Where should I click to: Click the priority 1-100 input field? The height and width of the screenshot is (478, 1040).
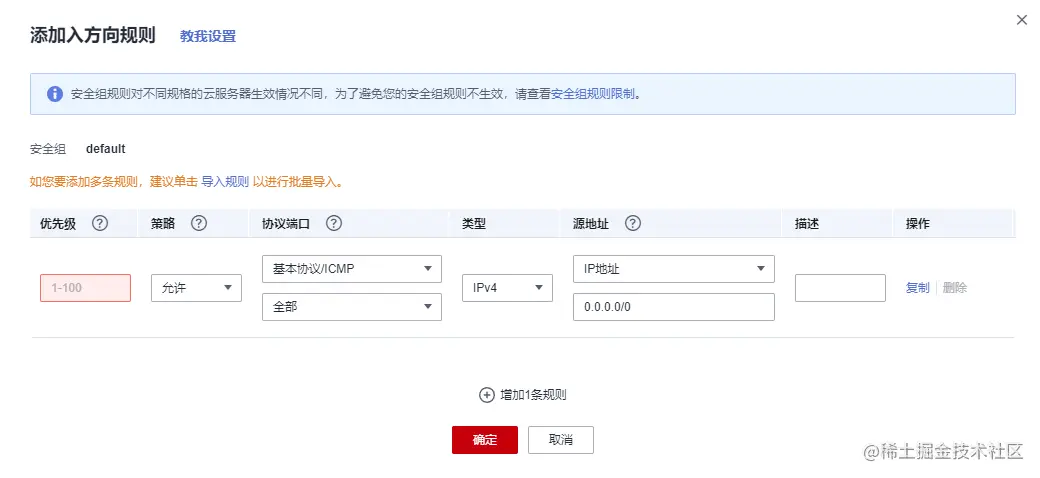tap(86, 288)
